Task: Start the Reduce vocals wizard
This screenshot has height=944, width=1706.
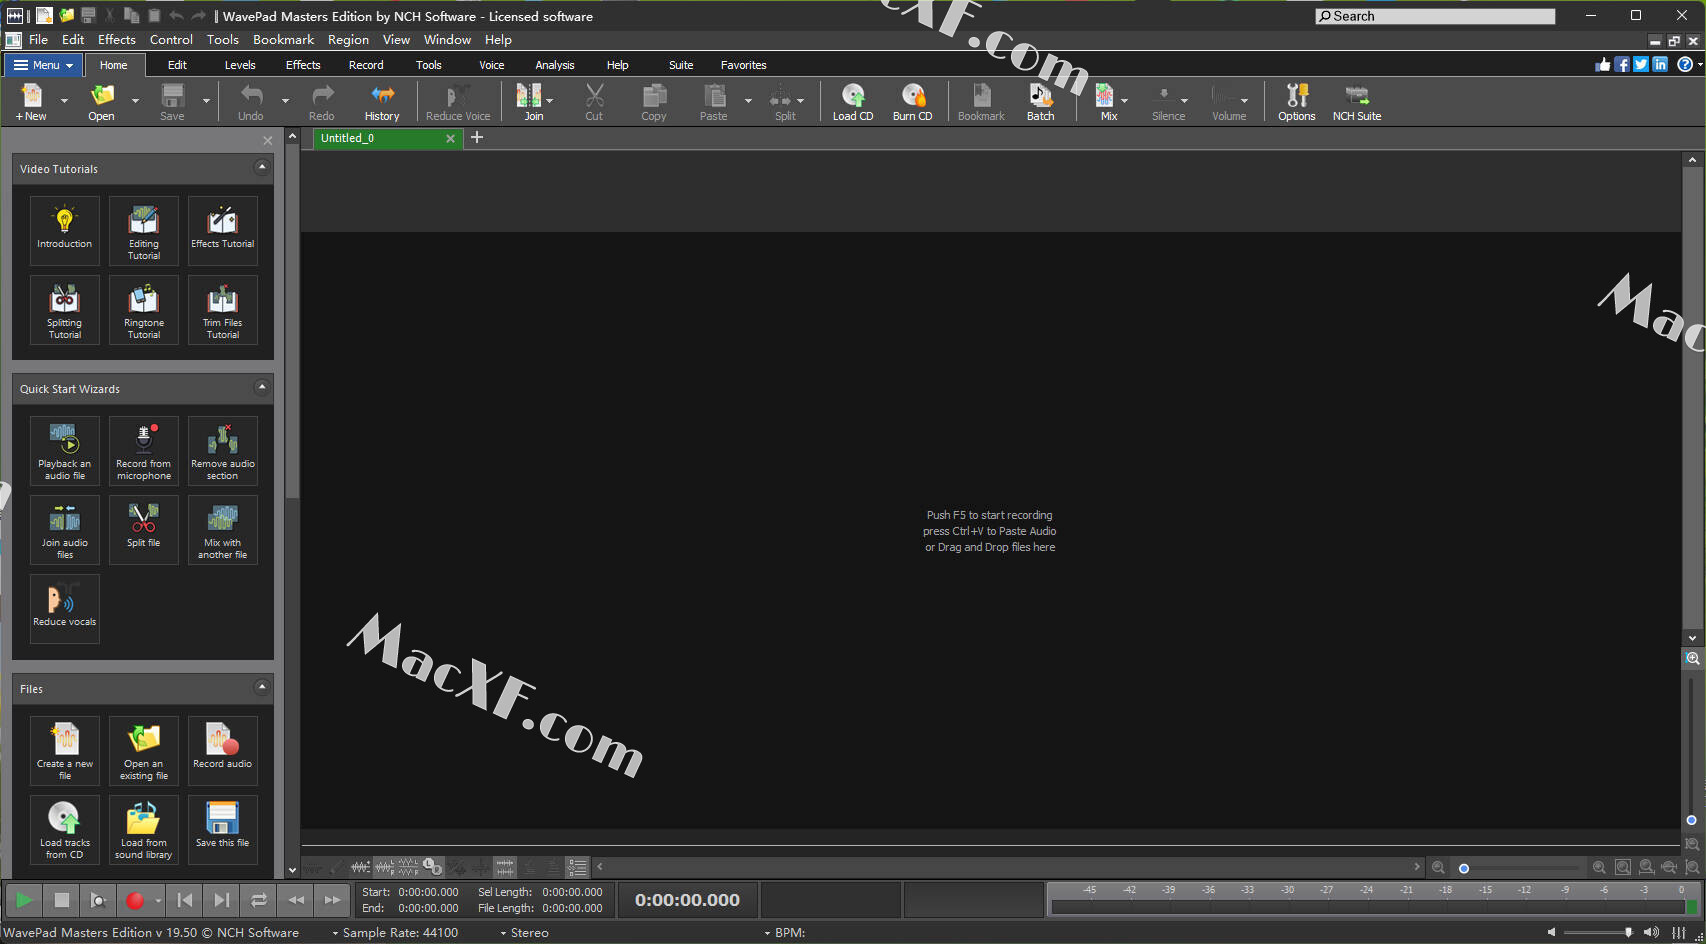Action: pos(65,608)
